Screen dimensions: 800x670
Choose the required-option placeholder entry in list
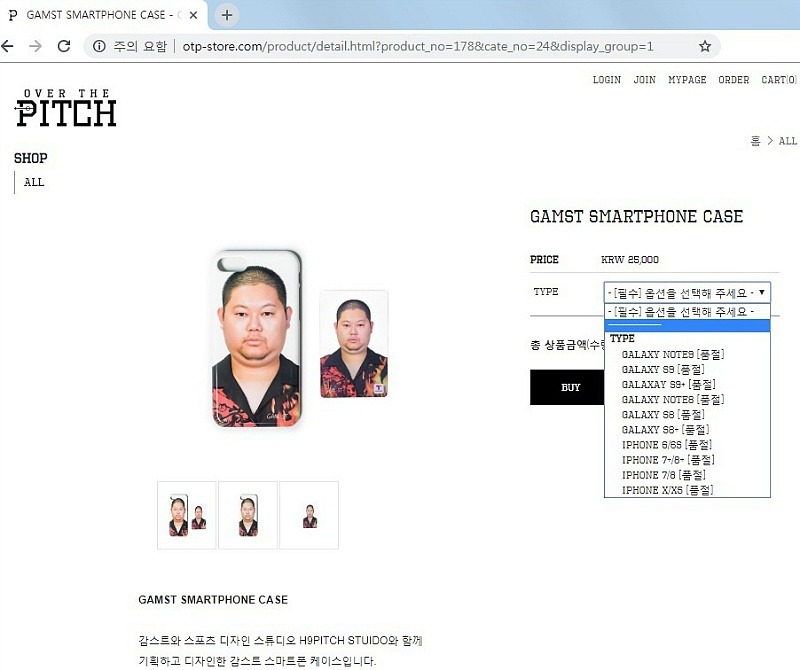(x=687, y=312)
